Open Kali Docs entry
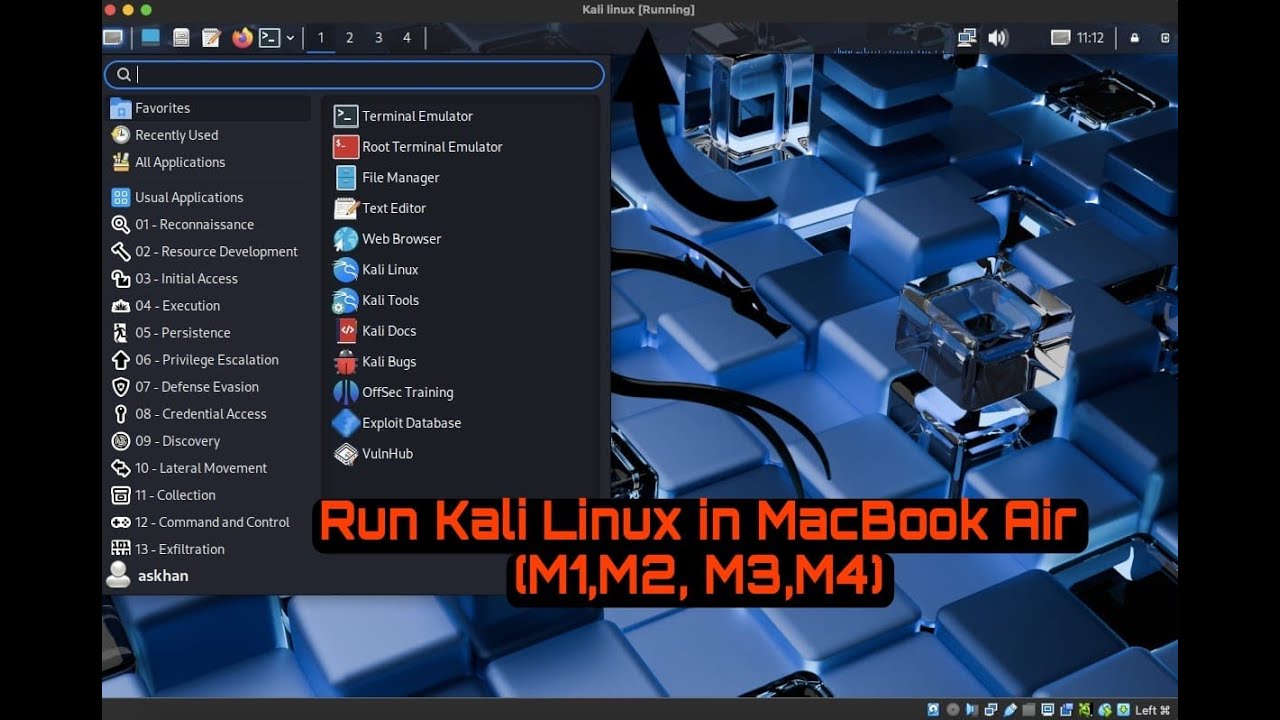 coord(375,331)
